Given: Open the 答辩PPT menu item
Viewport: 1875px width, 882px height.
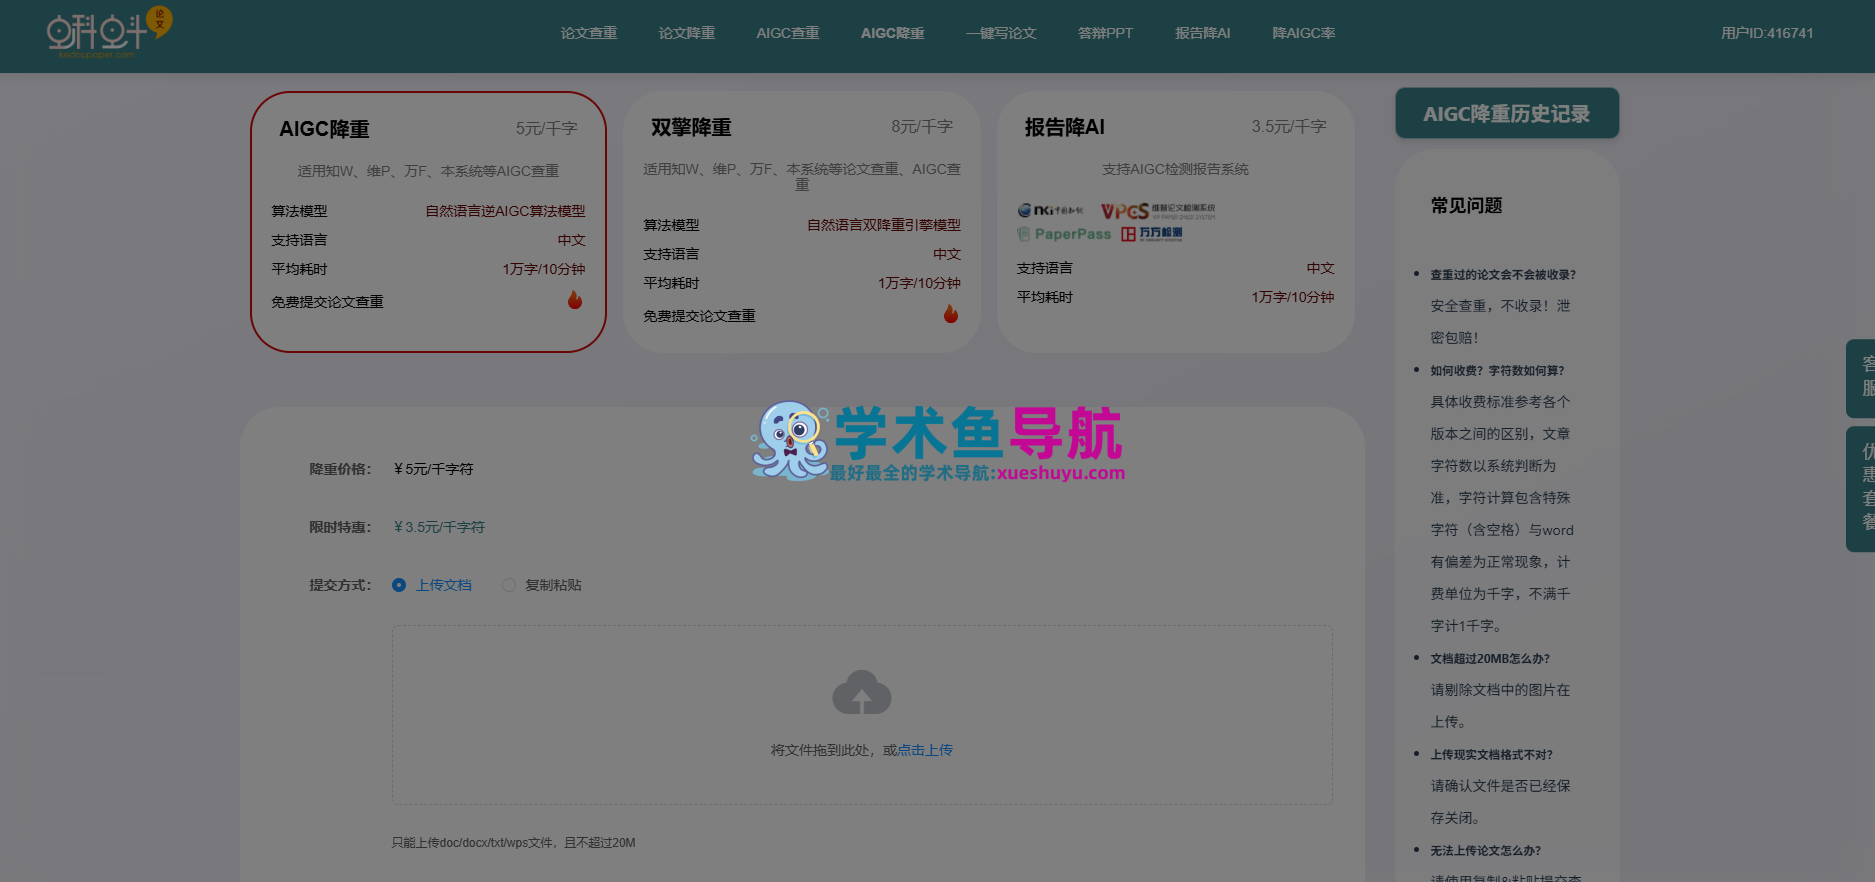Looking at the screenshot, I should coord(1105,33).
